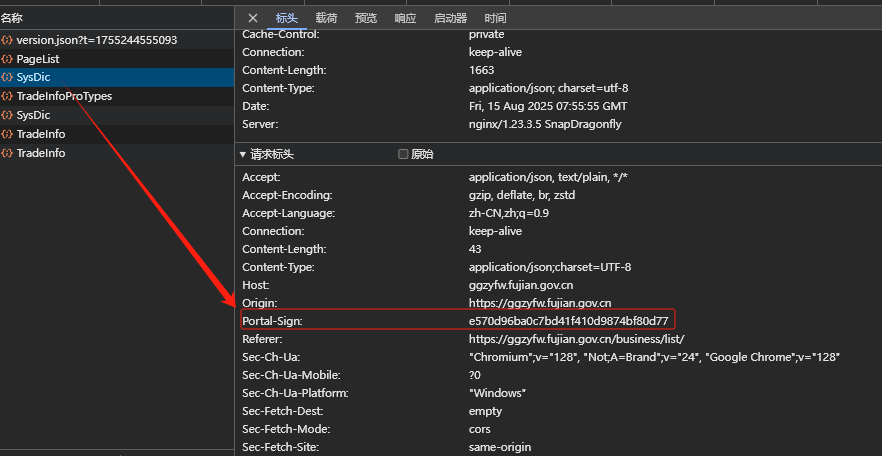Click the request Content-Type value charset=UTF-8
The width and height of the screenshot is (882, 456).
click(550, 267)
